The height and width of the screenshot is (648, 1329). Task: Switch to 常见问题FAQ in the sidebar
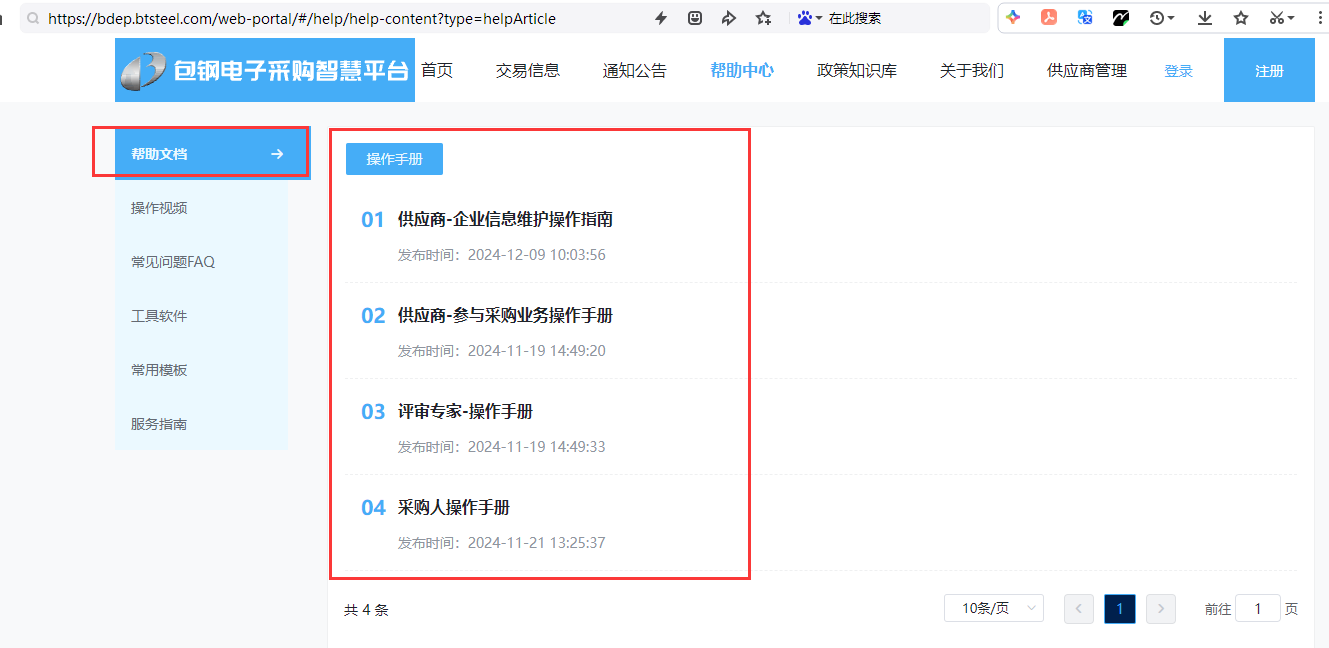[173, 262]
